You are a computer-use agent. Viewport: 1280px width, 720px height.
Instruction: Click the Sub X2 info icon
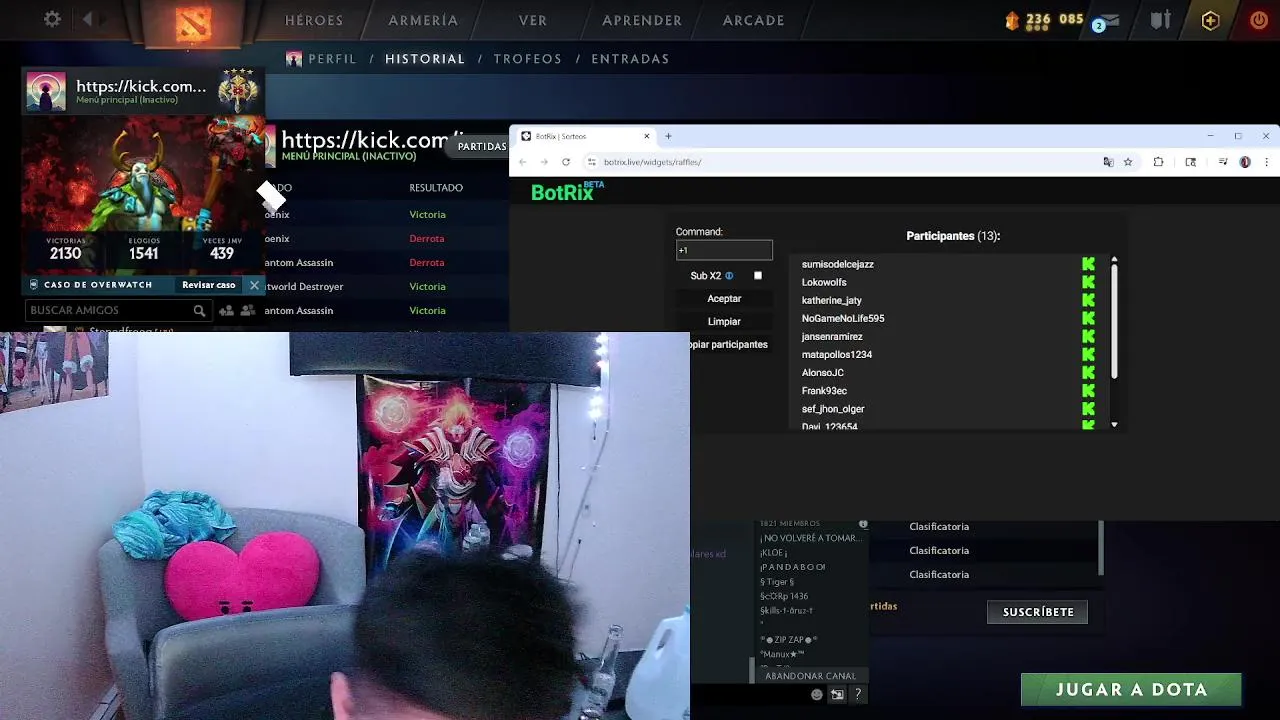pyautogui.click(x=729, y=276)
